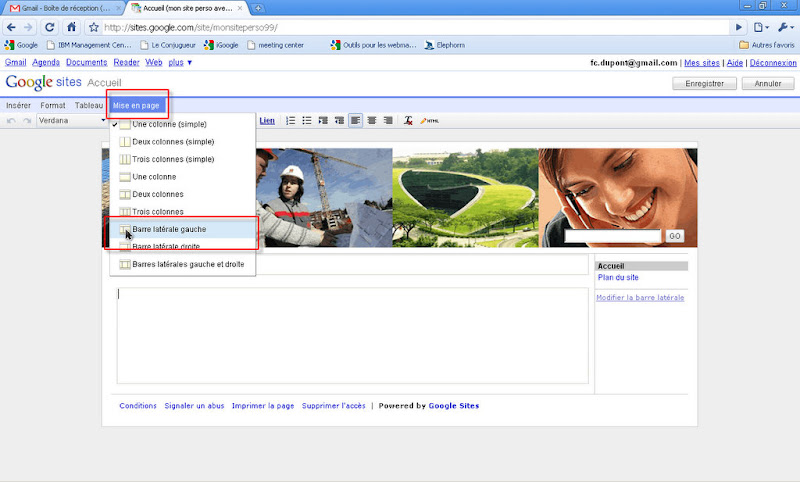Open the Agenda link
Screen dimensions: 800x482
pyautogui.click(x=46, y=62)
